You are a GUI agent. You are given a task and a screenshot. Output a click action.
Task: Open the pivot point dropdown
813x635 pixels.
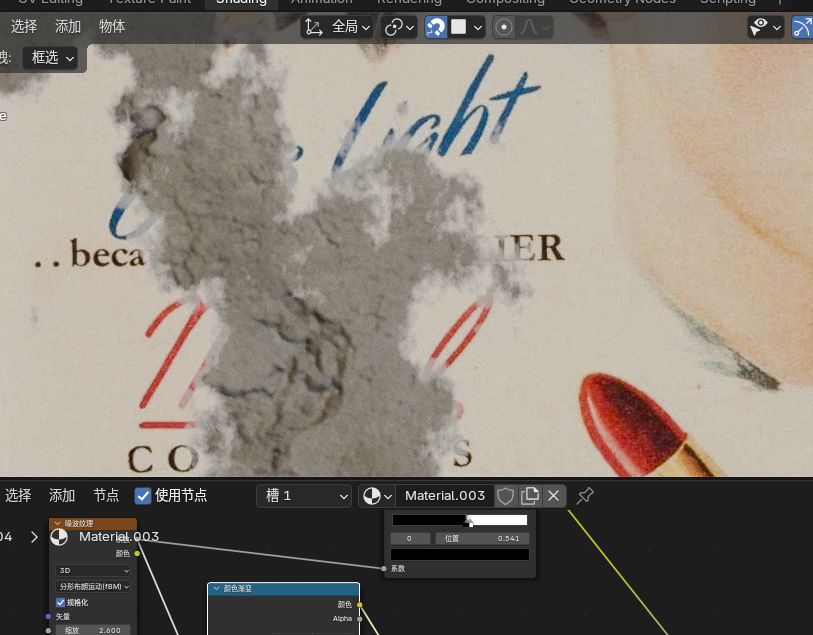[399, 27]
